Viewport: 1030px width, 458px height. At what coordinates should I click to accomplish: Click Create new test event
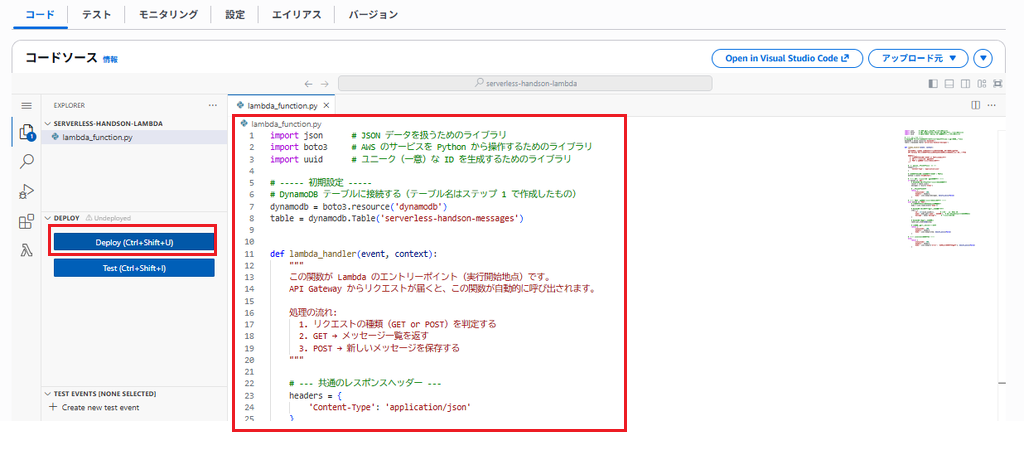coord(101,407)
